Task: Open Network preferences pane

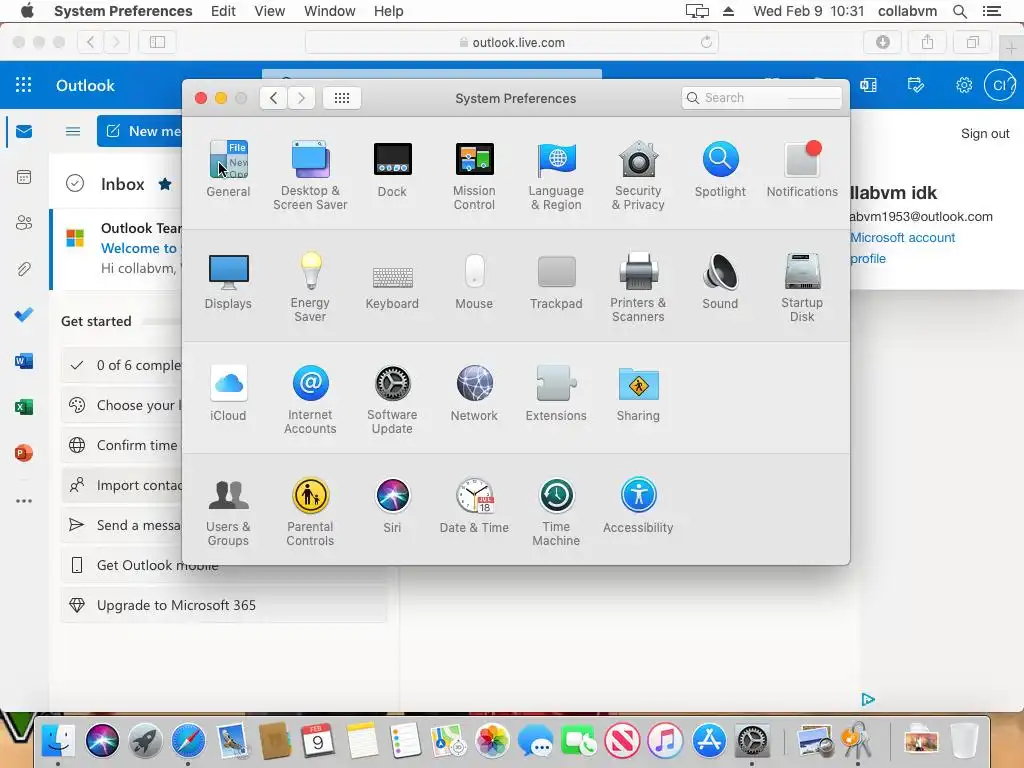Action: pyautogui.click(x=474, y=393)
